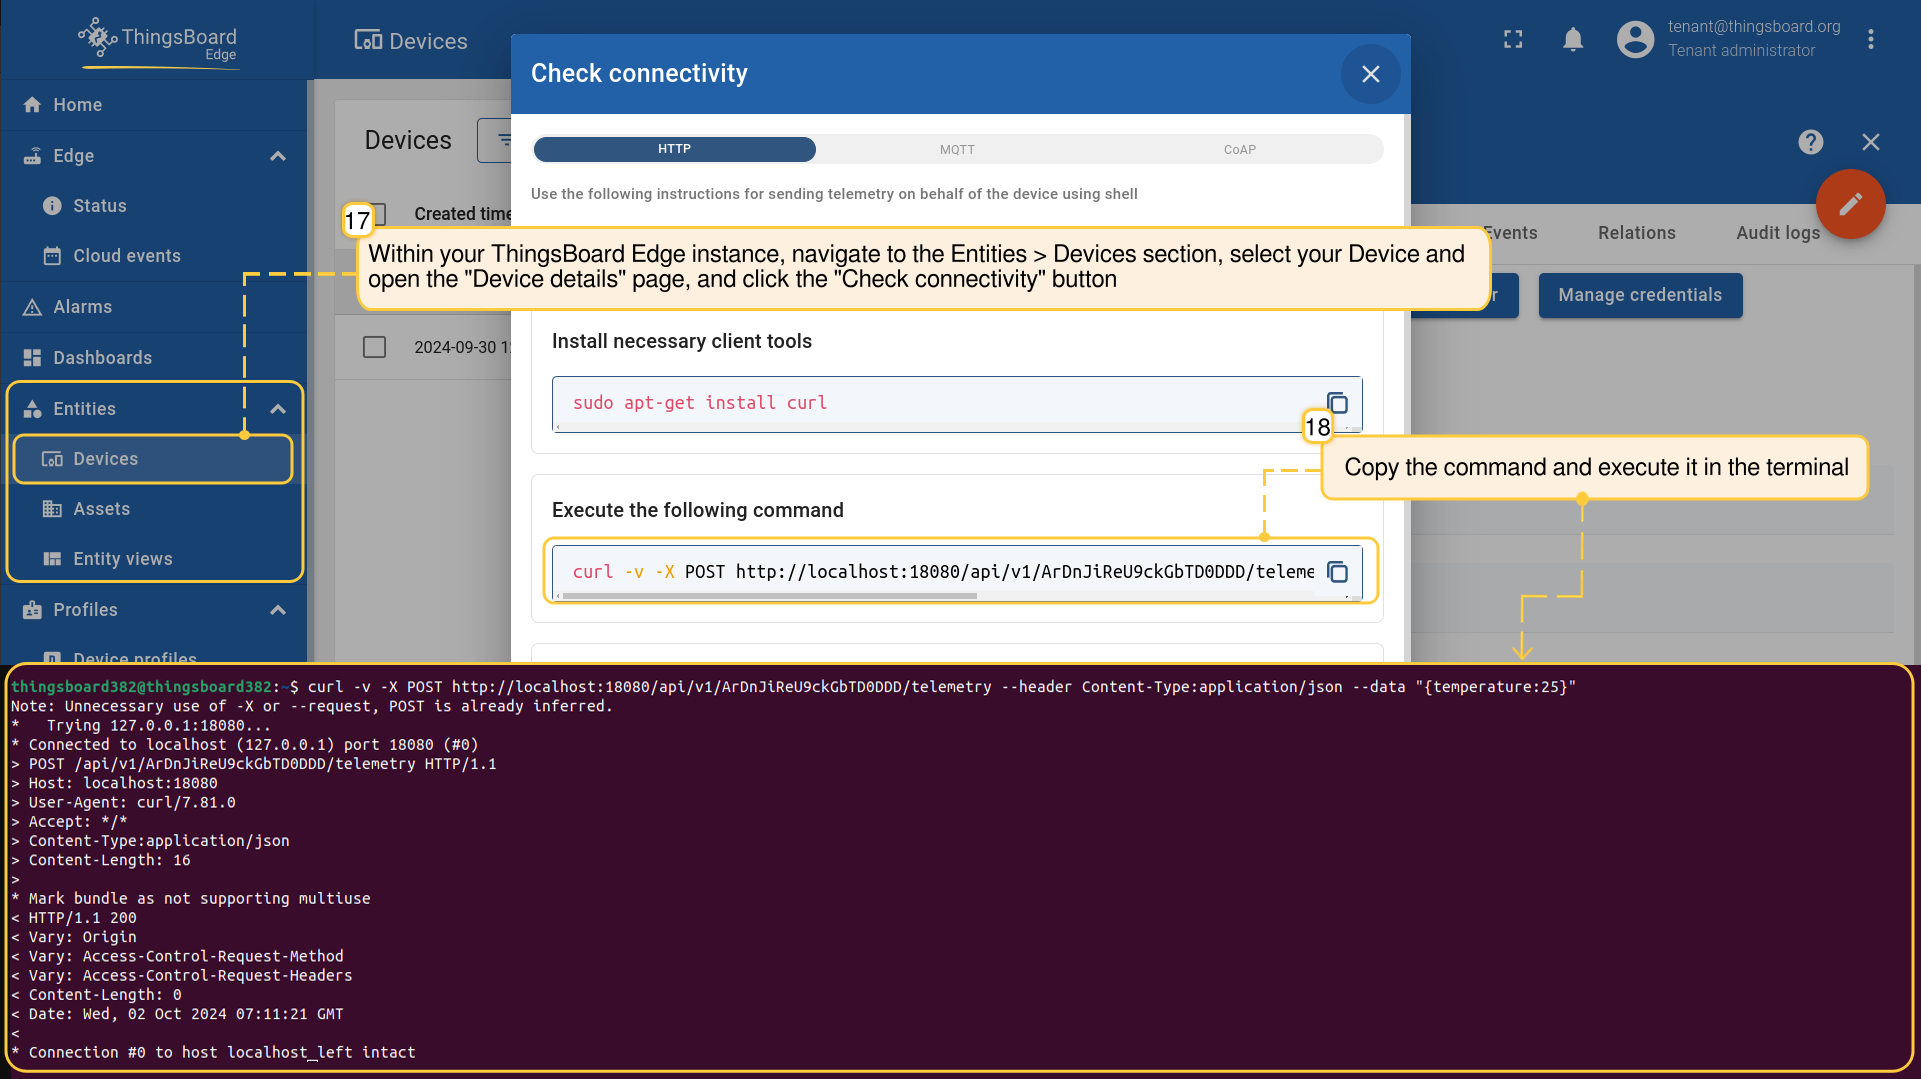Copy the curl telemetry command
Viewport: 1921px width, 1079px height.
pyautogui.click(x=1337, y=572)
